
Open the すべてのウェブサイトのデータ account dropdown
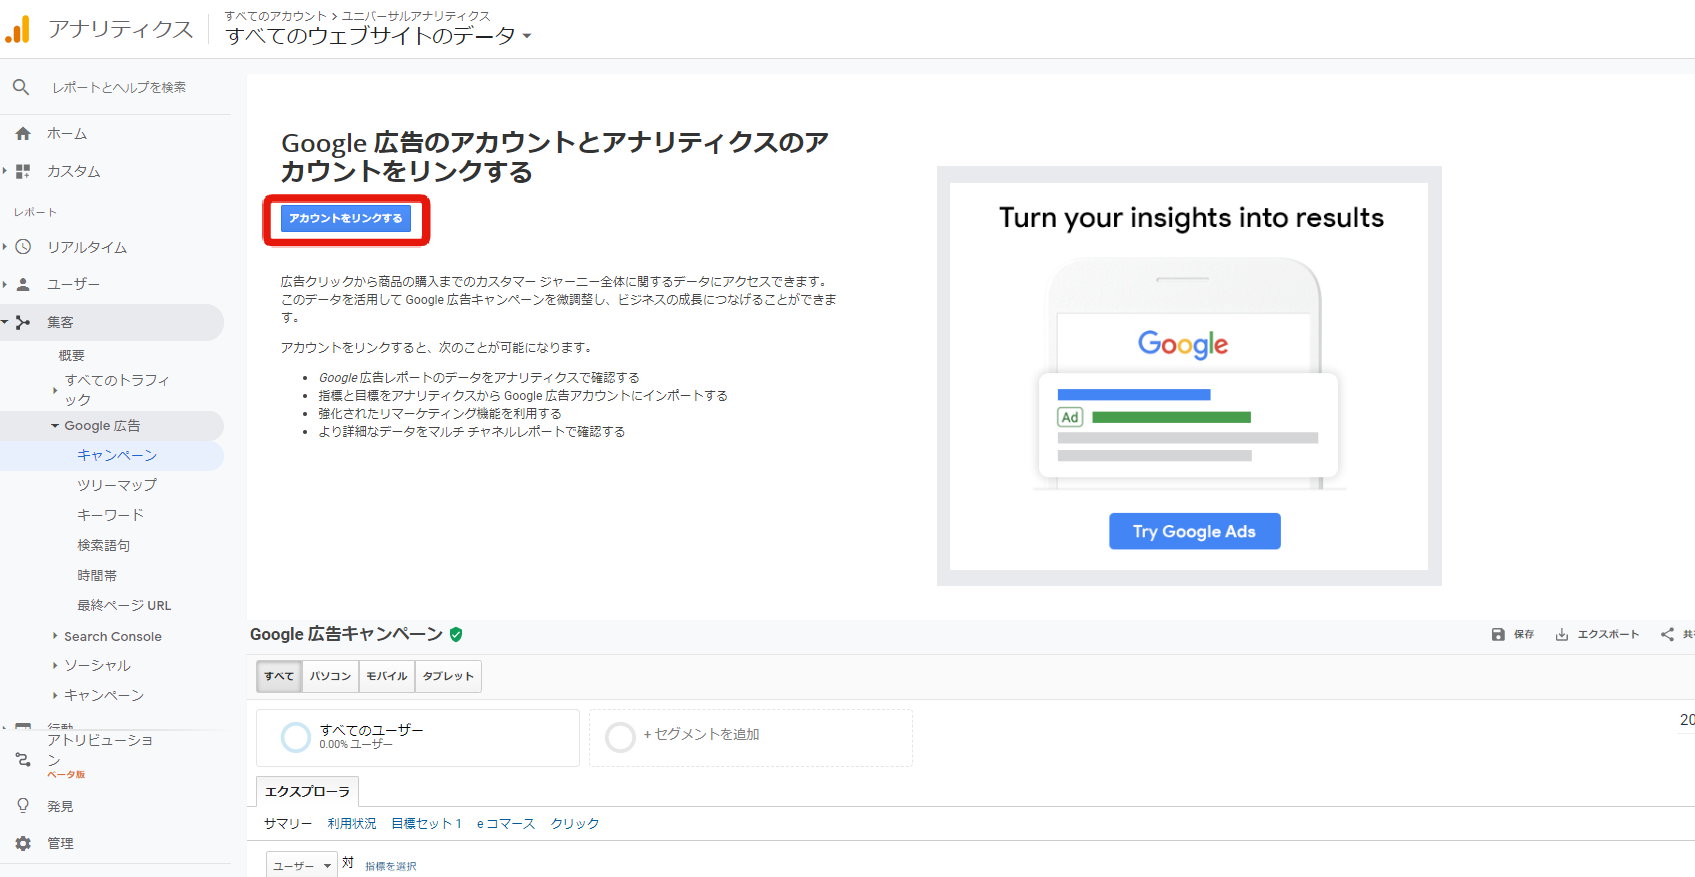point(379,36)
